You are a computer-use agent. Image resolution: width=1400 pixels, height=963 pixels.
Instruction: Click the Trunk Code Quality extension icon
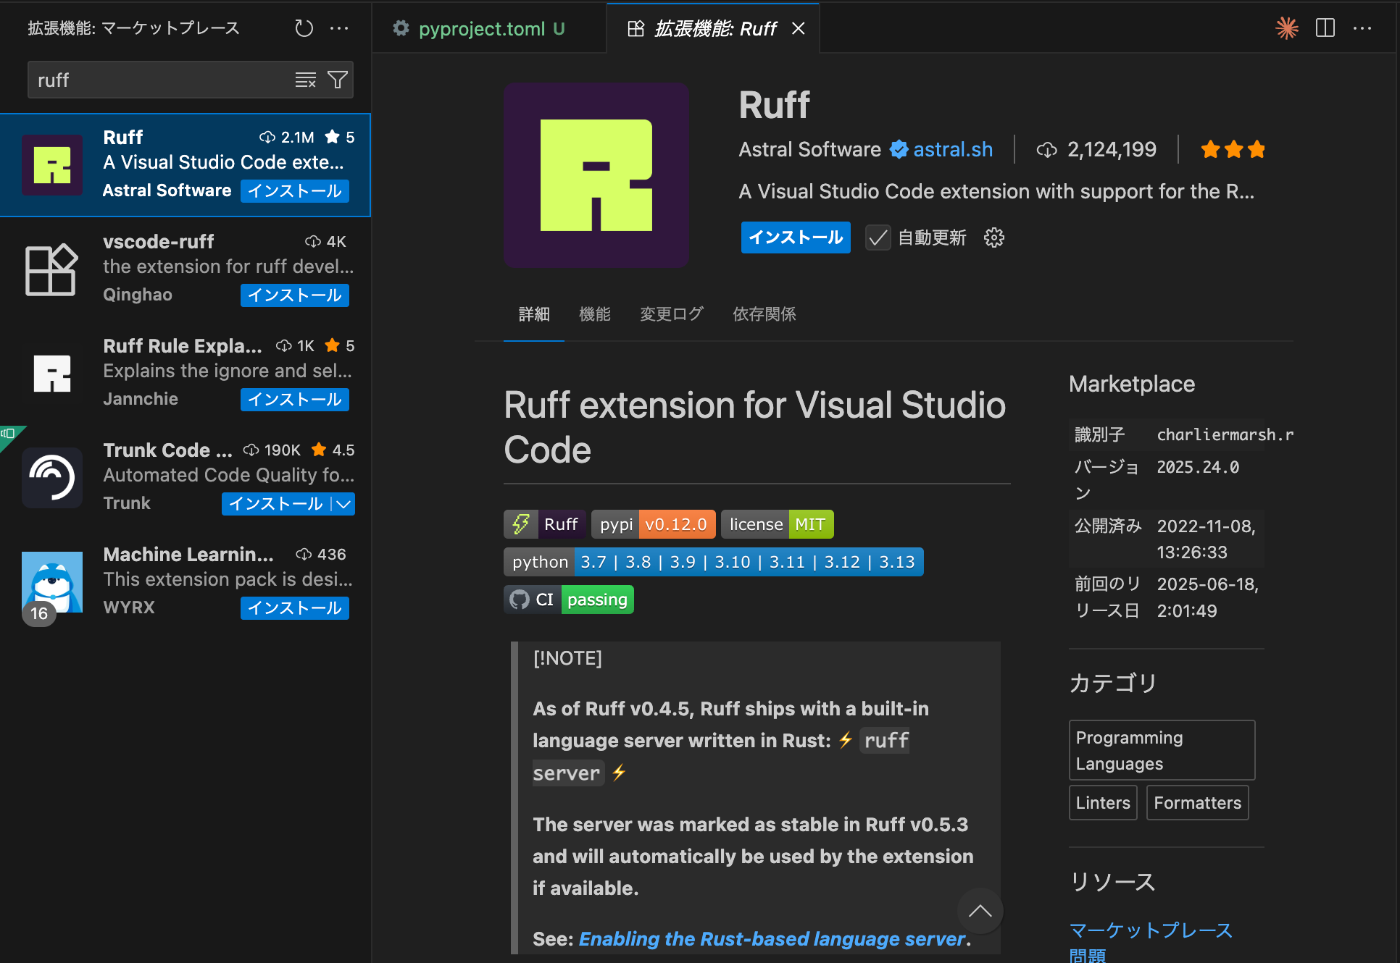(x=52, y=478)
